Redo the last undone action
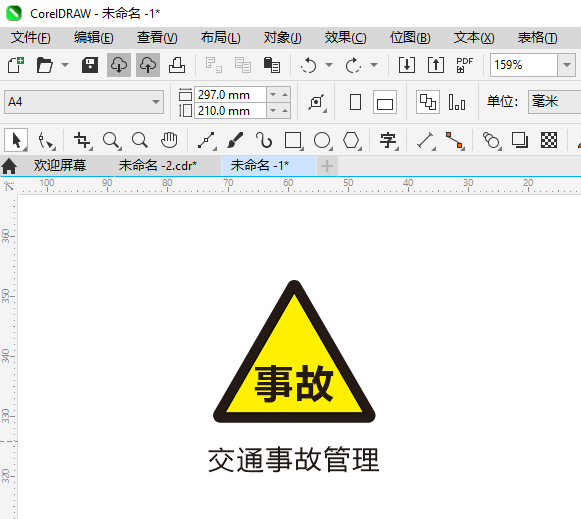The height and width of the screenshot is (519, 581). pos(353,65)
